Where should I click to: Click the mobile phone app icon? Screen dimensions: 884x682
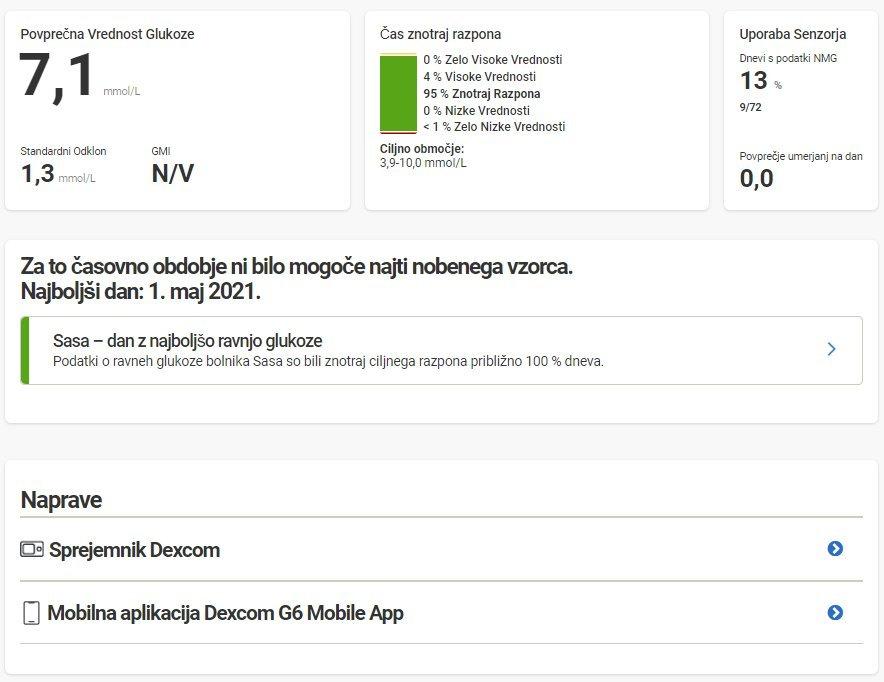pos(31,613)
